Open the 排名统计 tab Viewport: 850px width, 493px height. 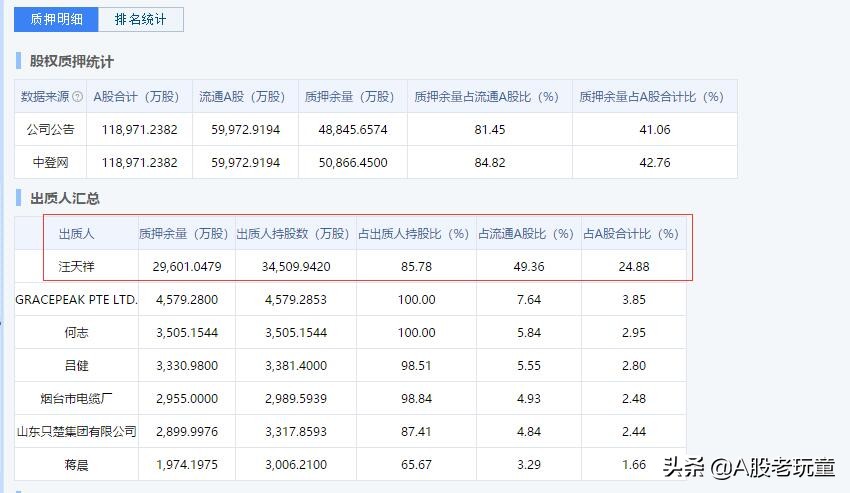[141, 19]
